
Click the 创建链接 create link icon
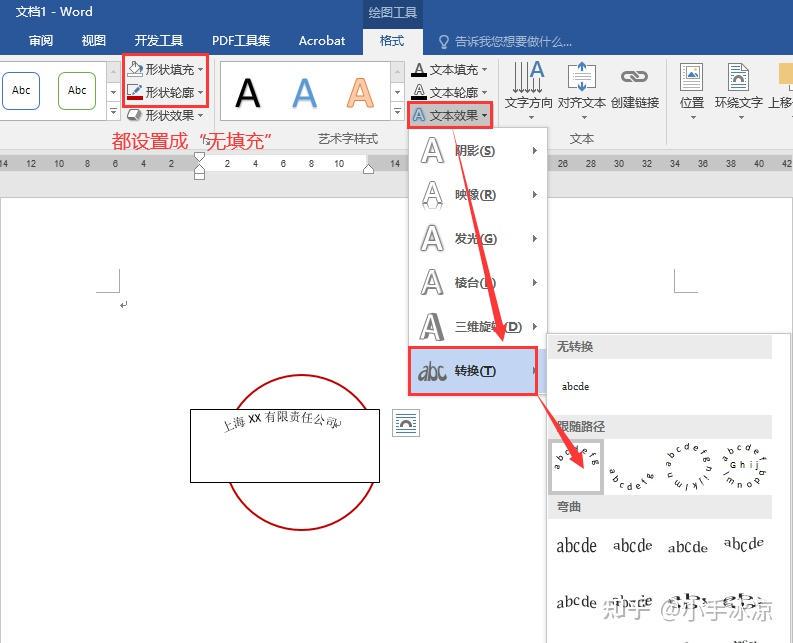pyautogui.click(x=634, y=77)
